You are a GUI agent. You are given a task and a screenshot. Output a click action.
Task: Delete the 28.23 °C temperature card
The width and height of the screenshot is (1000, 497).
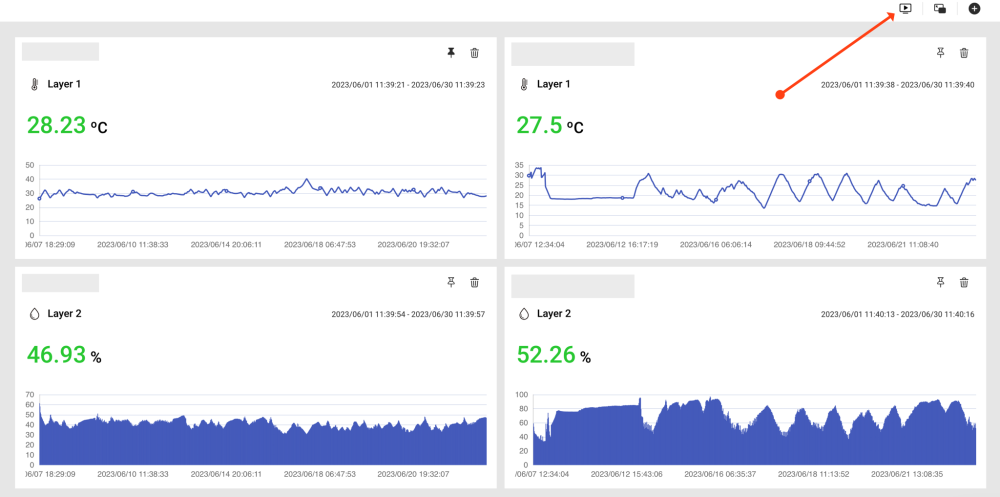point(475,53)
